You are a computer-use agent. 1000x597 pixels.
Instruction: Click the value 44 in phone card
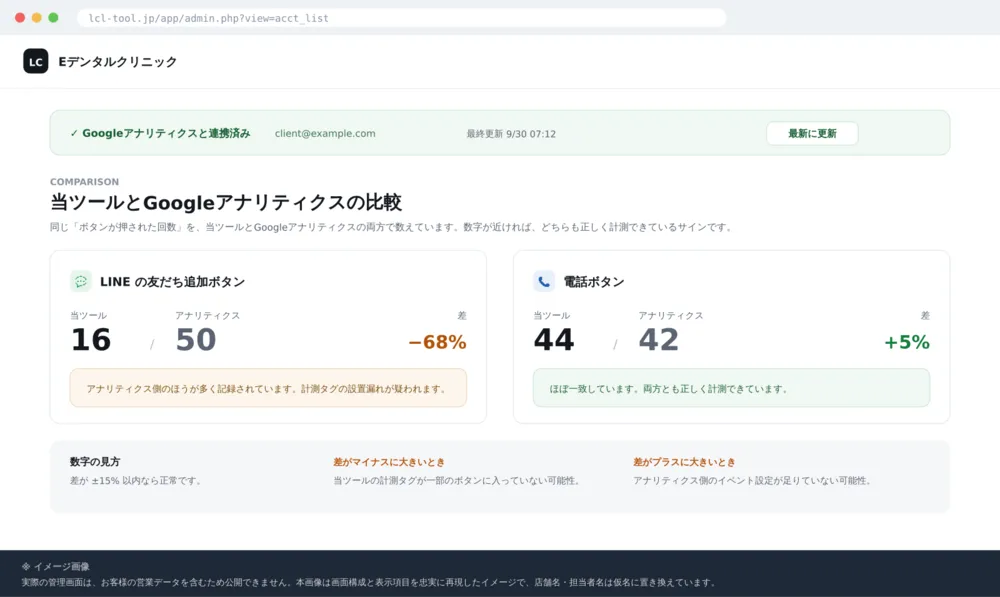pos(554,339)
